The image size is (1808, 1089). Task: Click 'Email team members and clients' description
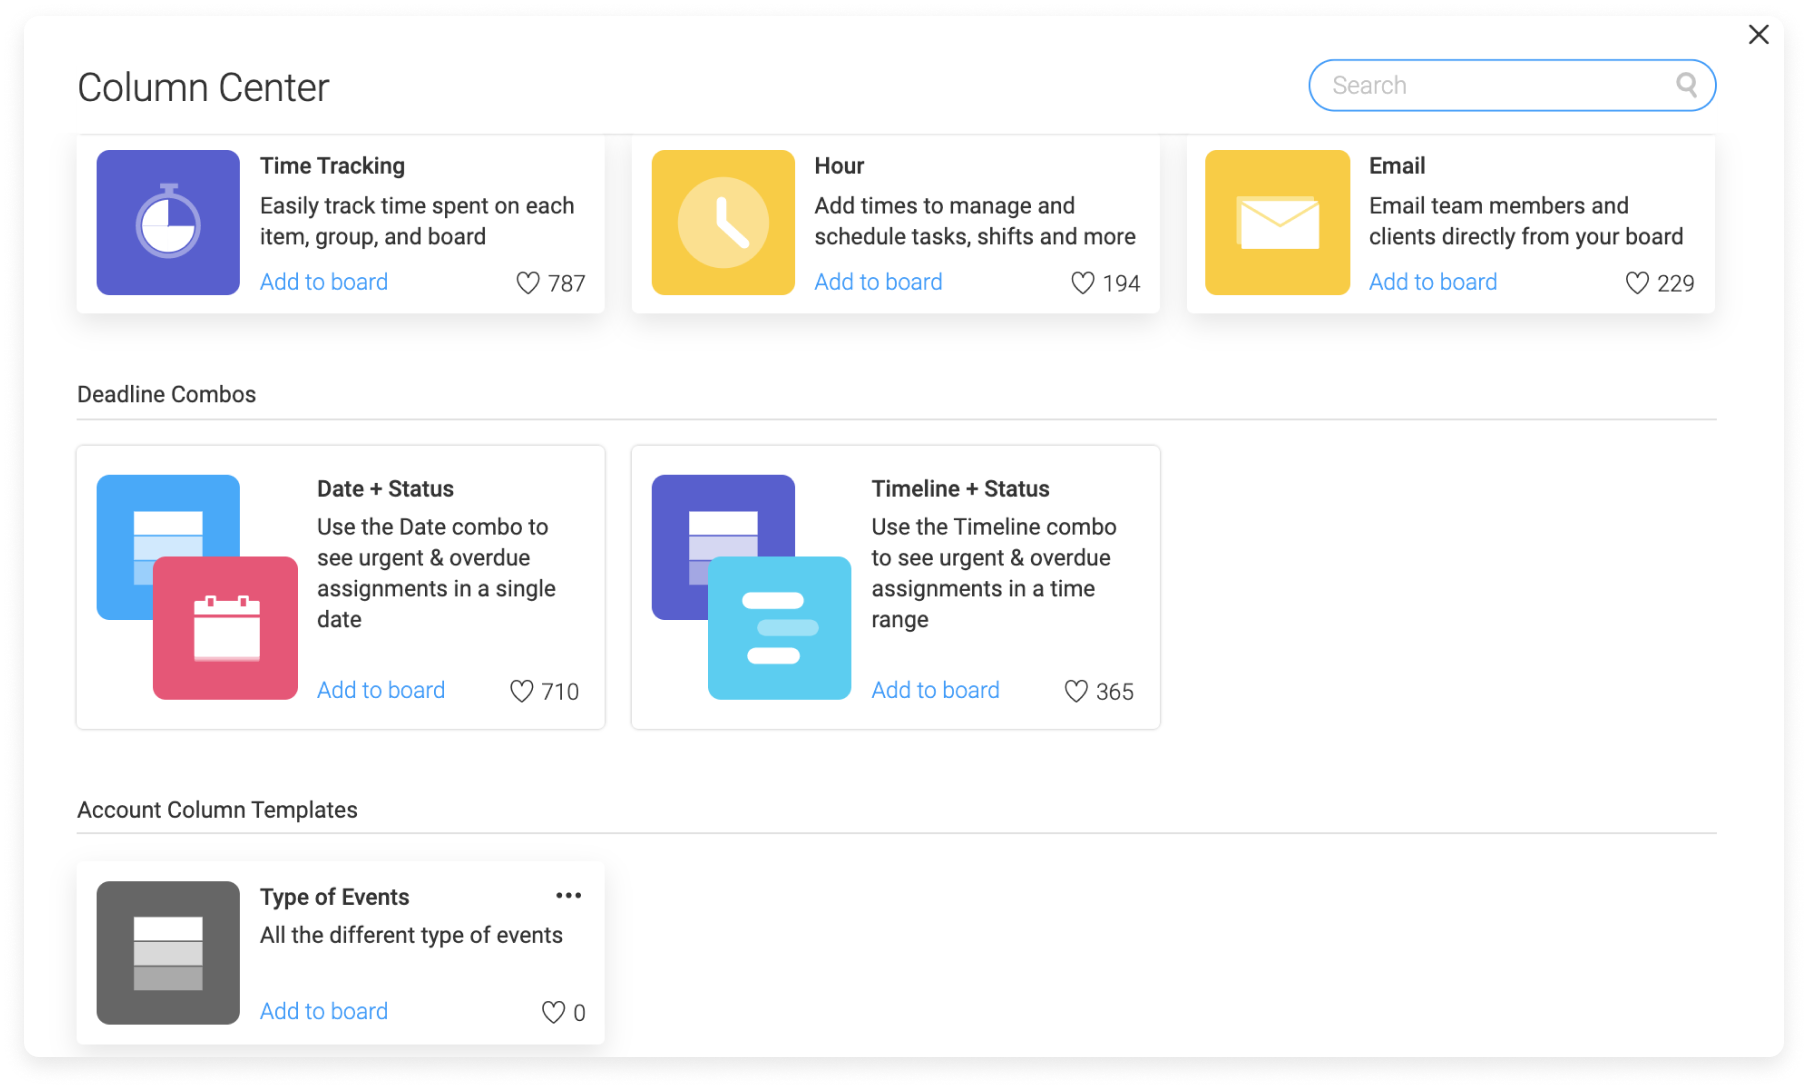[x=1526, y=221]
